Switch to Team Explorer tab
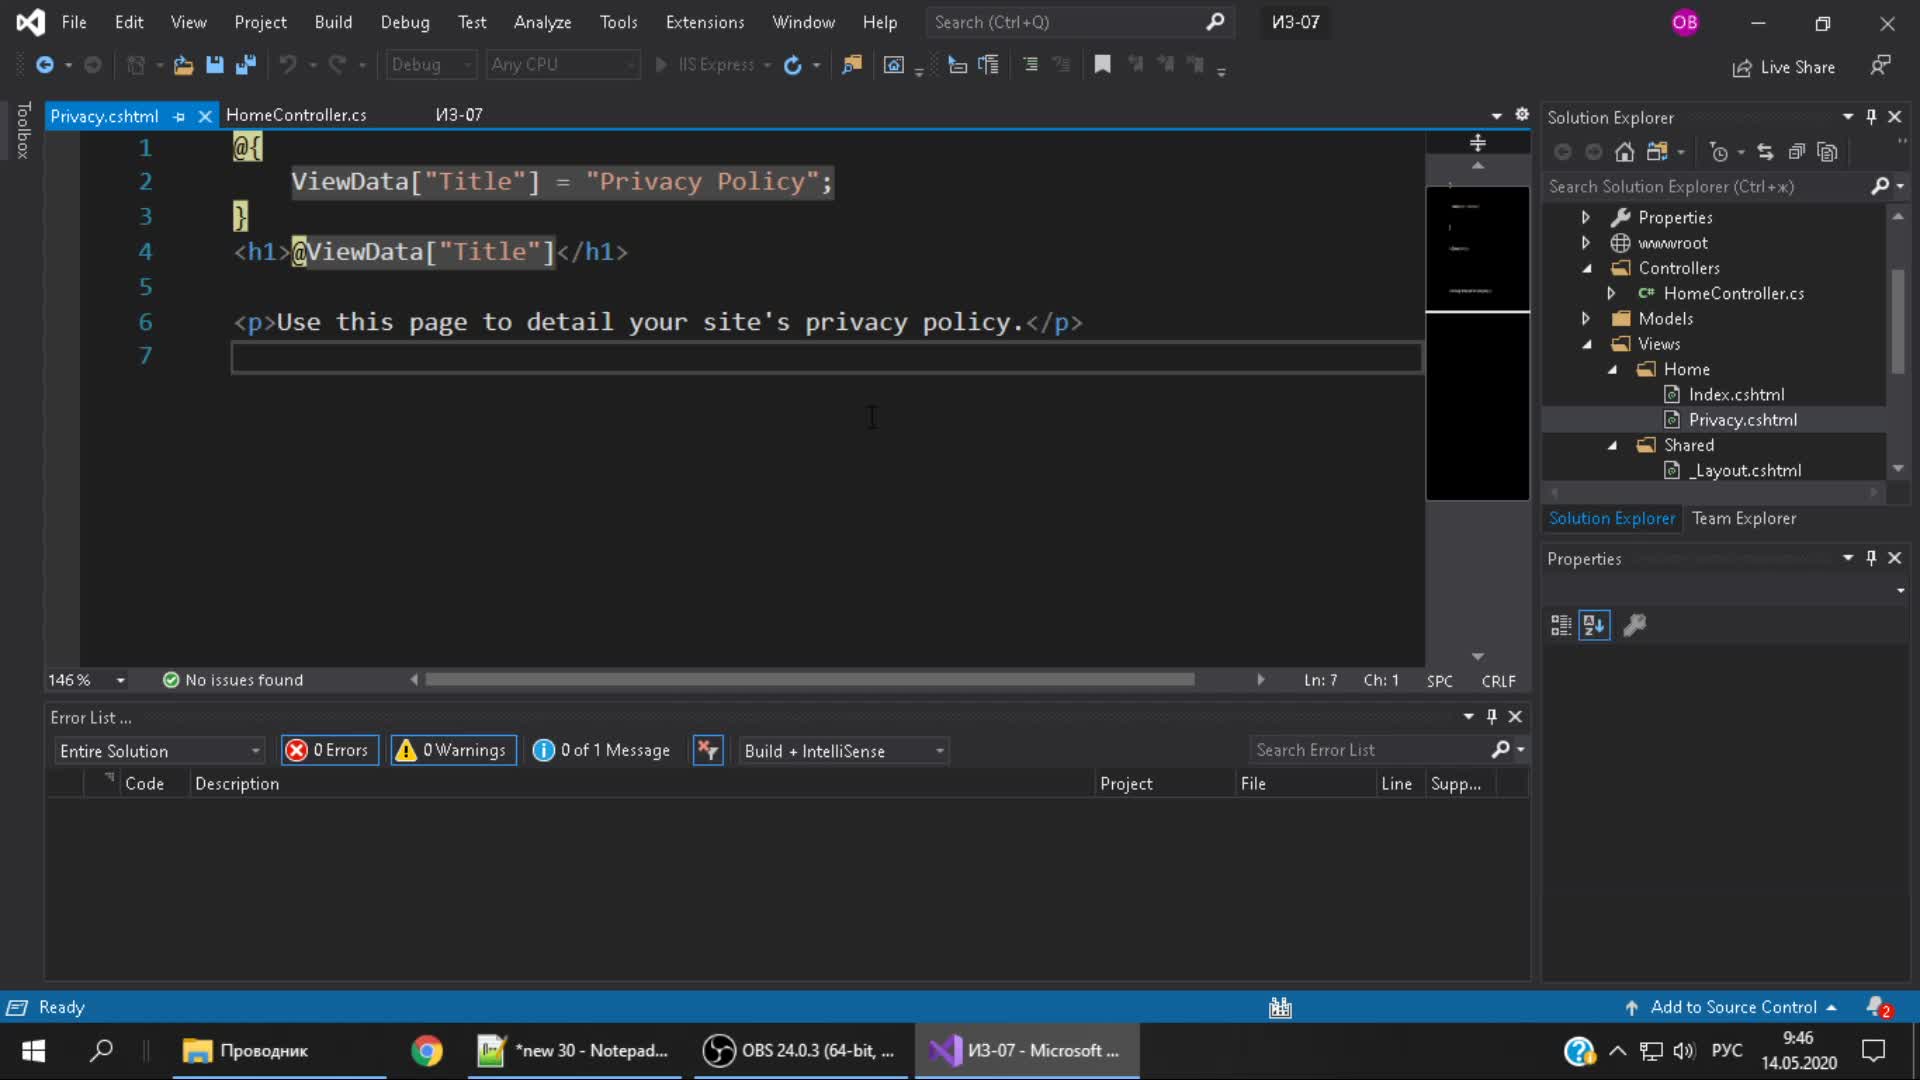The width and height of the screenshot is (1920, 1080). 1744,518
